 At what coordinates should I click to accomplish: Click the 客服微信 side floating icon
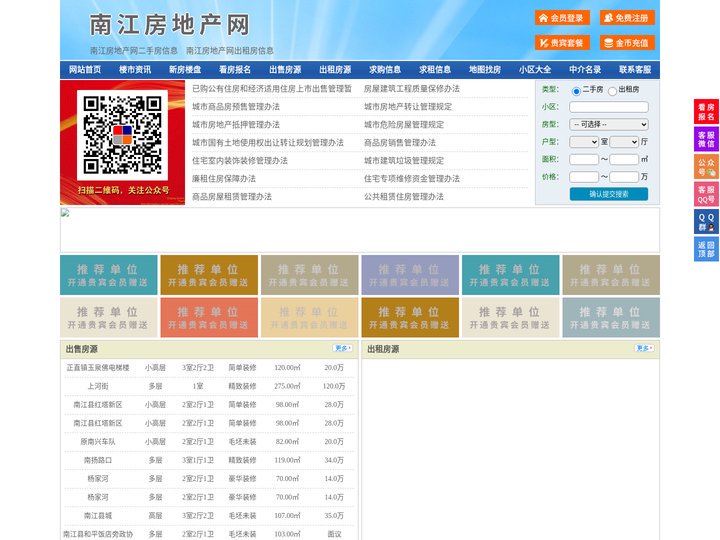click(x=706, y=139)
